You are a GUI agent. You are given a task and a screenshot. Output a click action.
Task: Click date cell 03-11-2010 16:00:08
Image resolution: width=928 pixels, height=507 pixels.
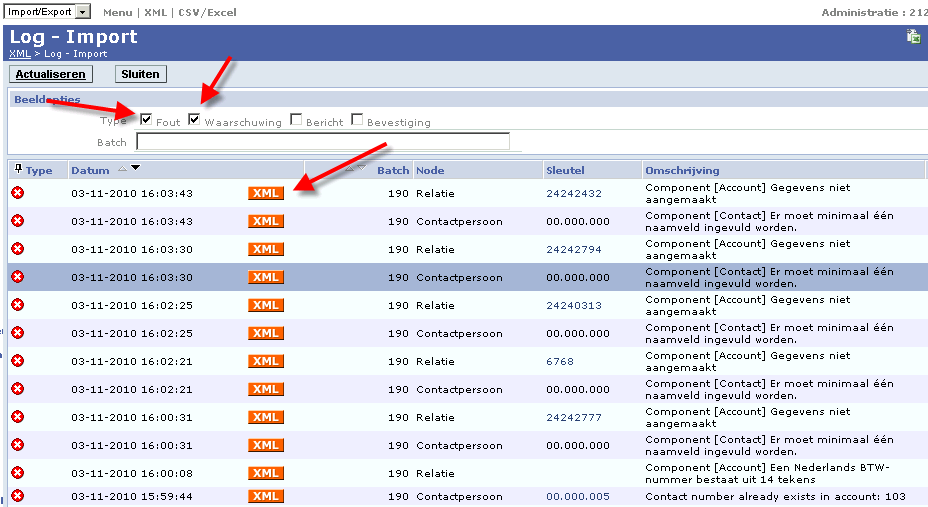[x=132, y=474]
